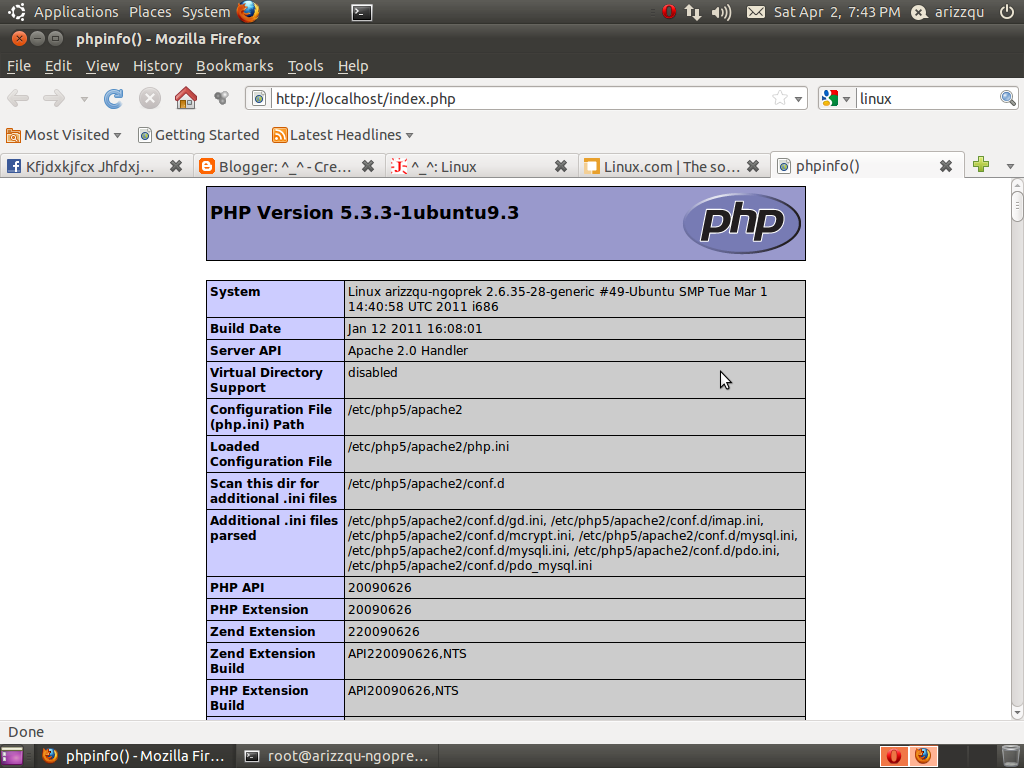Click the PHP Version 5.3.3-1ubuntu9.3 heading
Viewport: 1024px width, 768px height.
[364, 213]
